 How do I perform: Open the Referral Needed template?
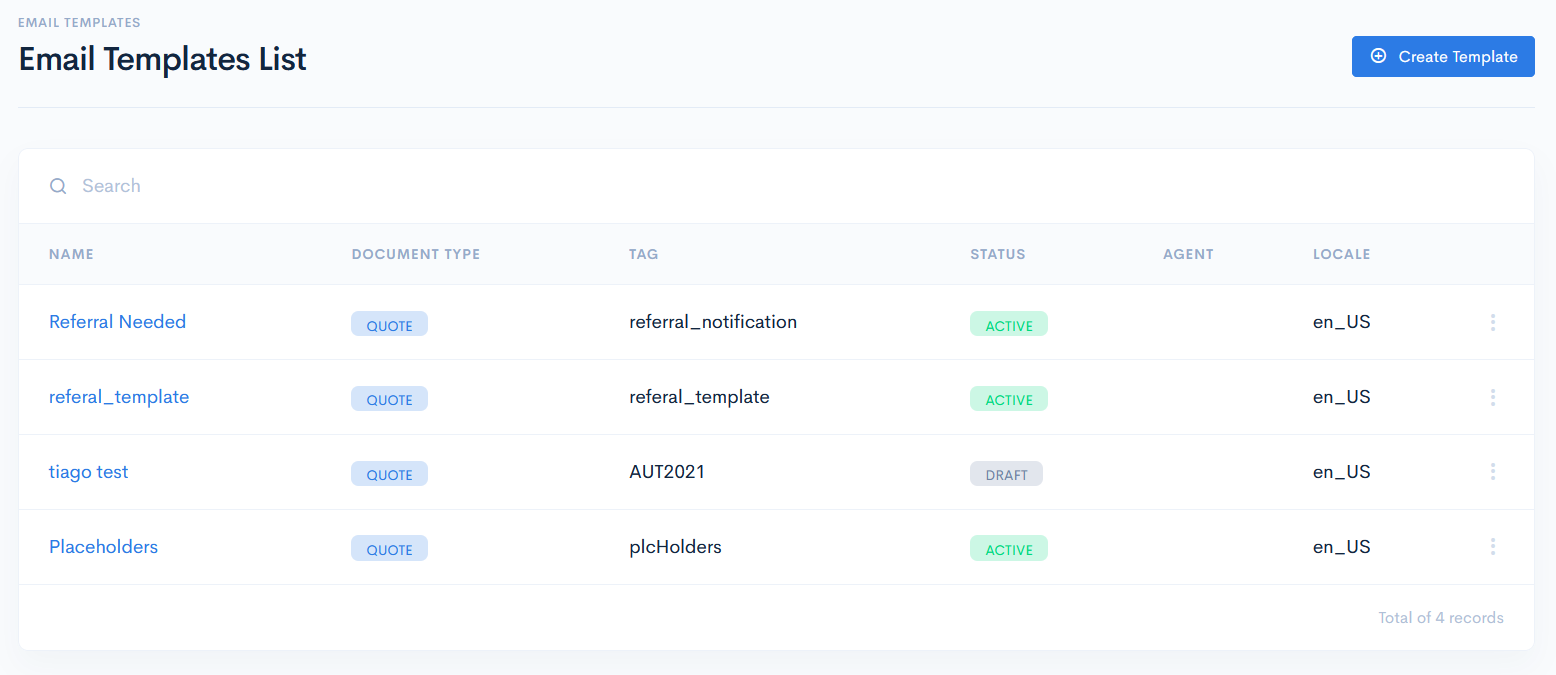click(x=117, y=321)
